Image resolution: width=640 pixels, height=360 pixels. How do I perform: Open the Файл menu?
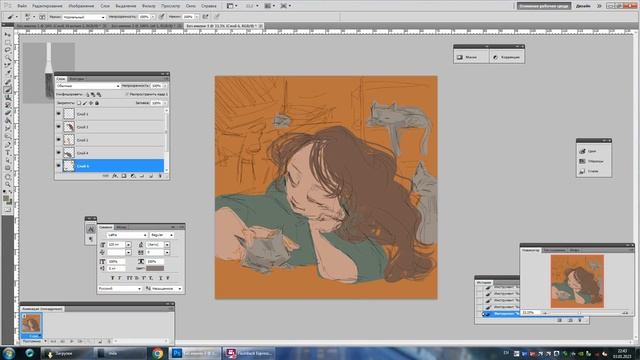pyautogui.click(x=22, y=6)
